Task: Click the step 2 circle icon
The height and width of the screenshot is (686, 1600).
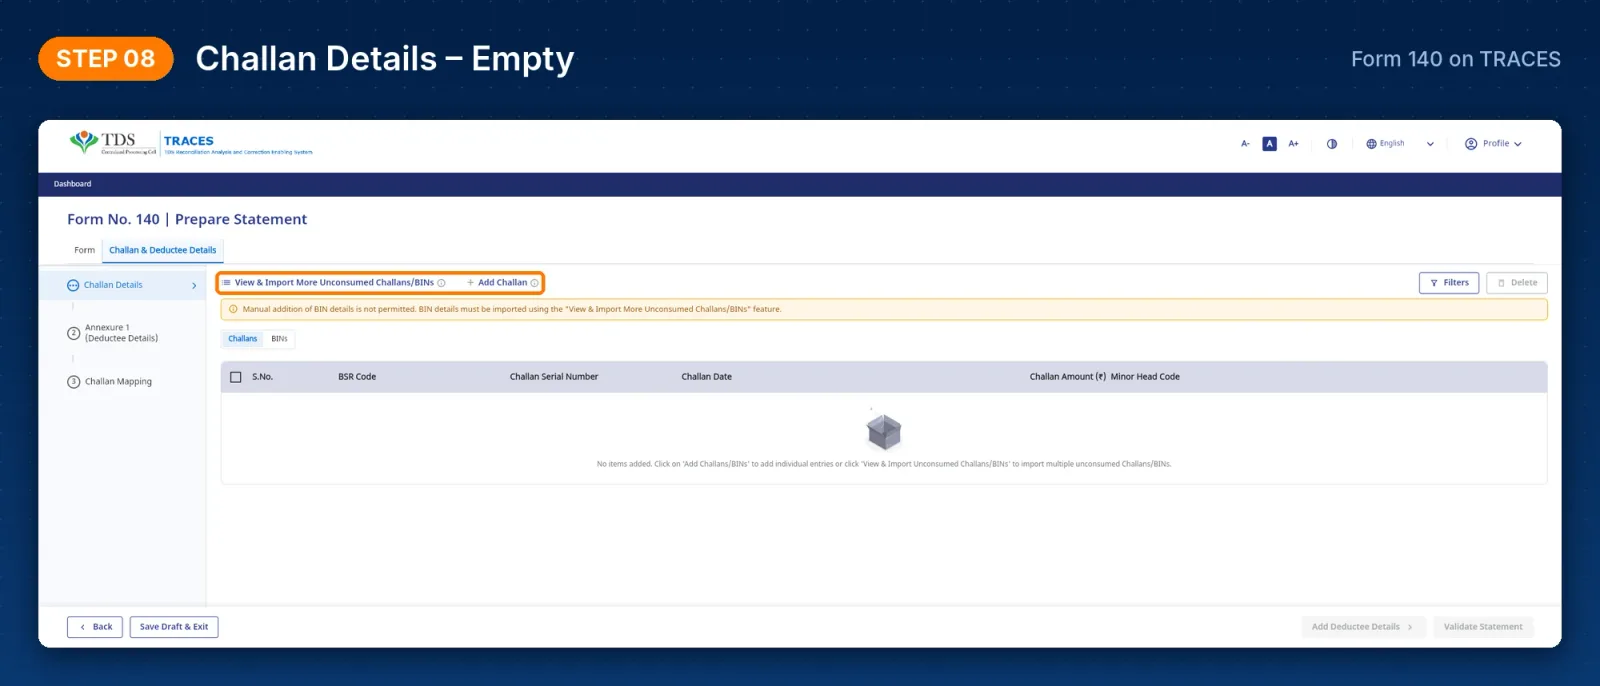Action: (x=73, y=333)
